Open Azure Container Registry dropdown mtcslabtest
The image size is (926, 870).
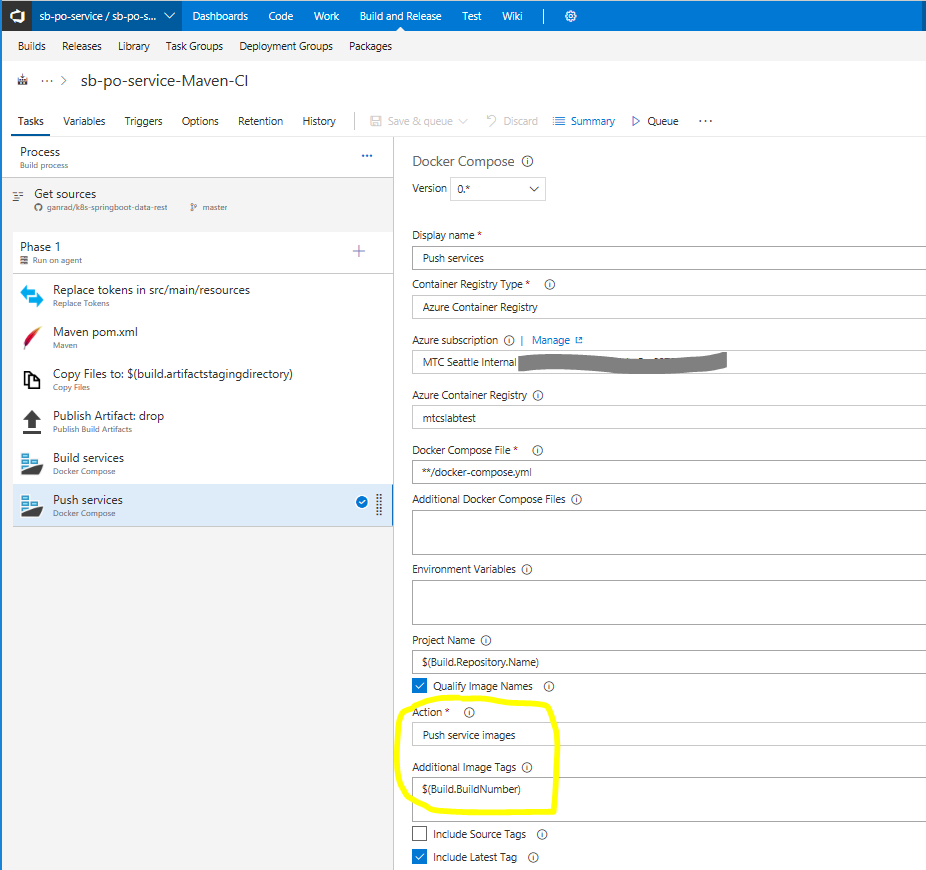[669, 418]
